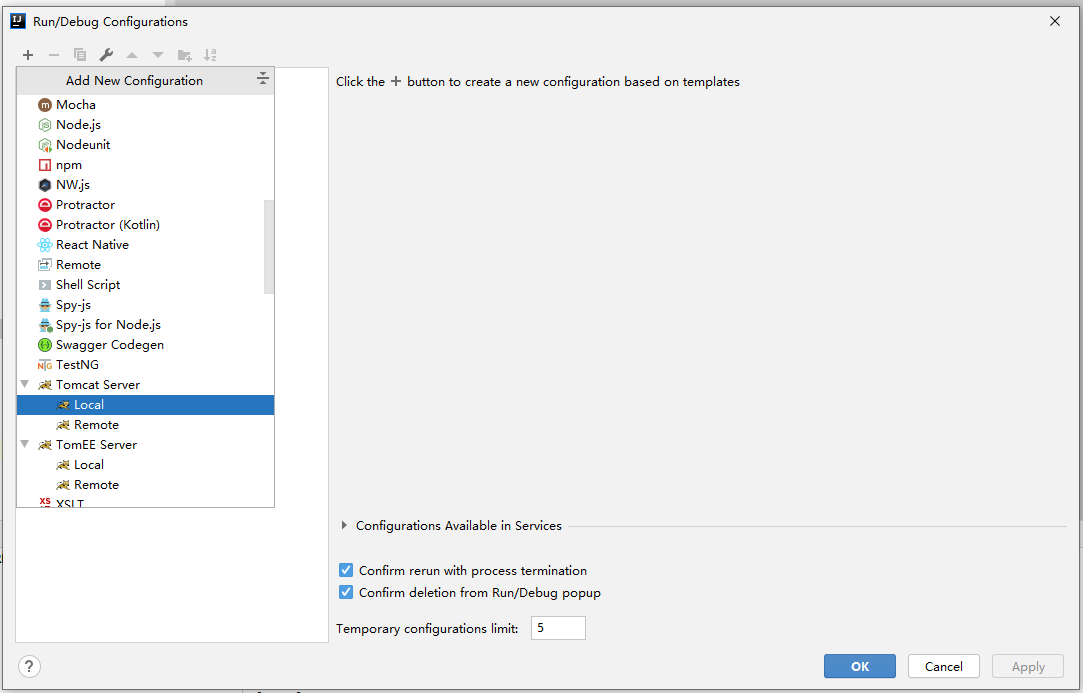The height and width of the screenshot is (693, 1083).
Task: Click the Node.js hexagon icon
Action: click(x=45, y=125)
